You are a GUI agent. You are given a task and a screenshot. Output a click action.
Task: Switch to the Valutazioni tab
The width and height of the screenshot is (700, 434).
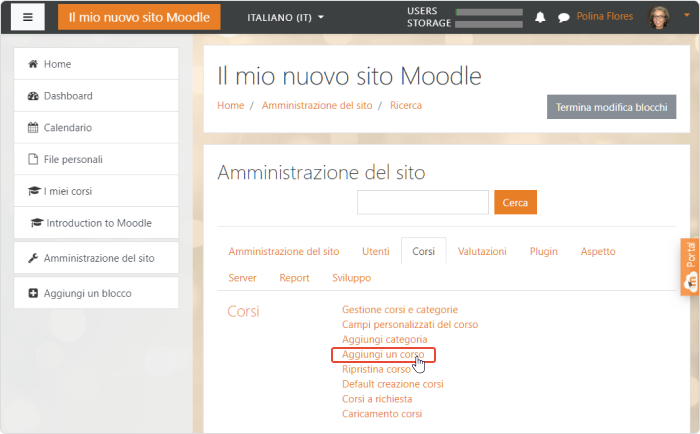pos(482,251)
